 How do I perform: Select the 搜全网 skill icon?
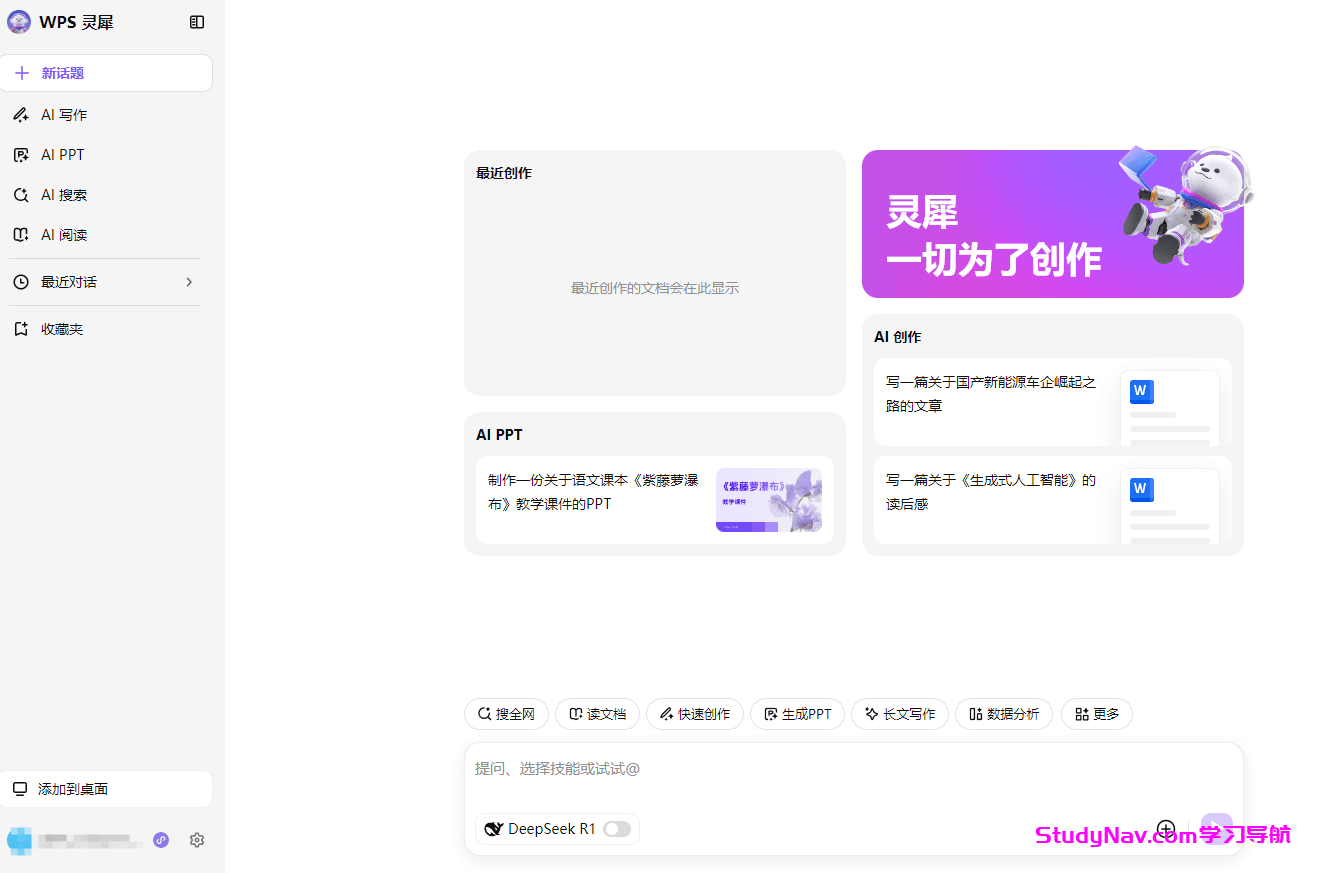pyautogui.click(x=506, y=713)
